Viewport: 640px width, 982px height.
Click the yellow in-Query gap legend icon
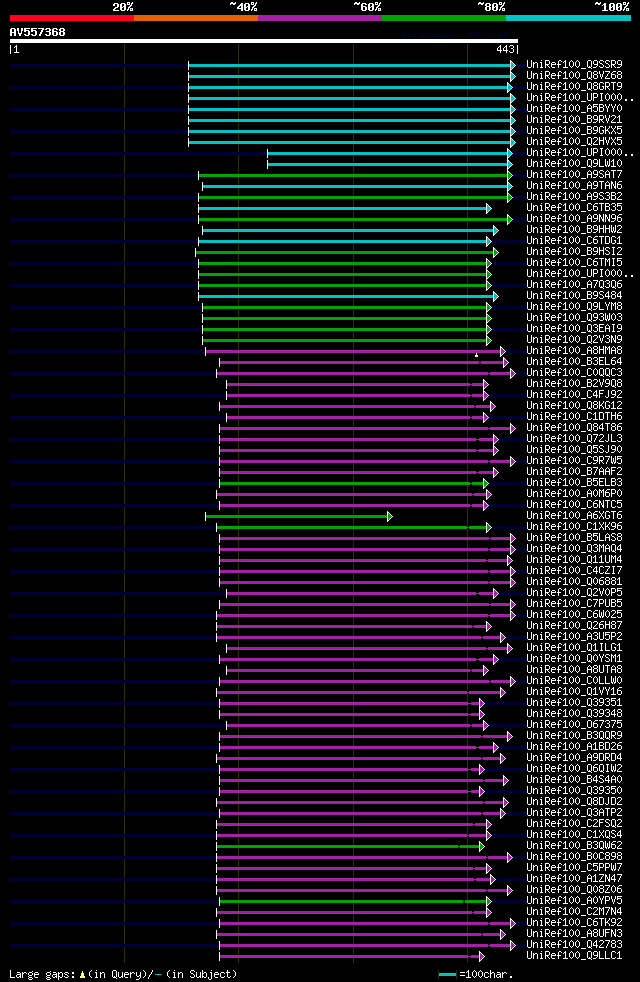[82, 975]
